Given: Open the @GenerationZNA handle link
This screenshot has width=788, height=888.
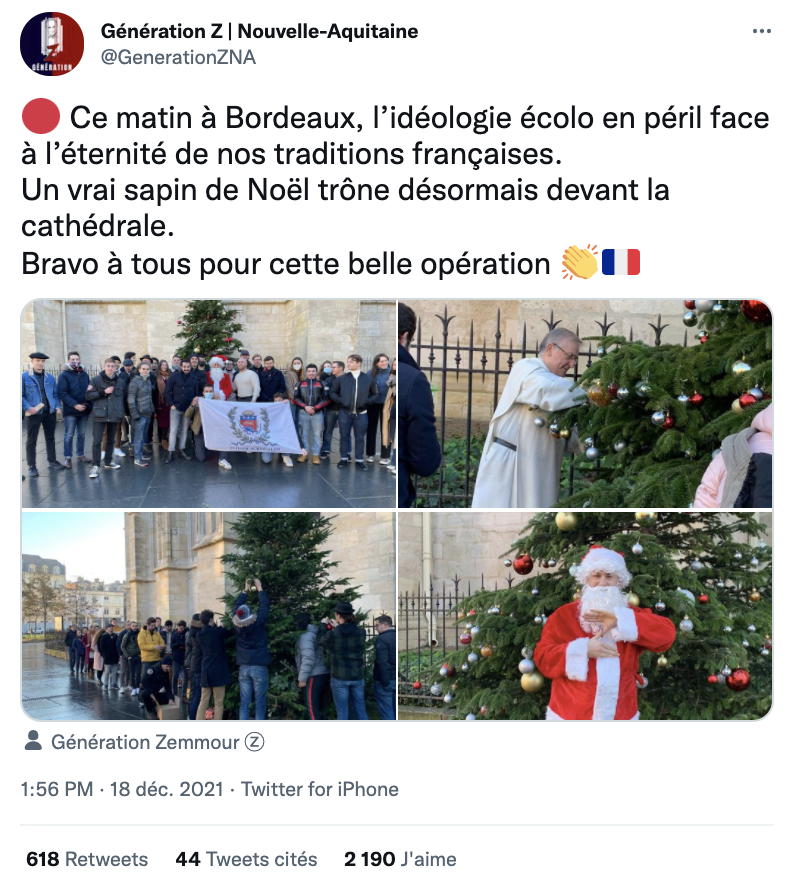Looking at the screenshot, I should coord(178,57).
